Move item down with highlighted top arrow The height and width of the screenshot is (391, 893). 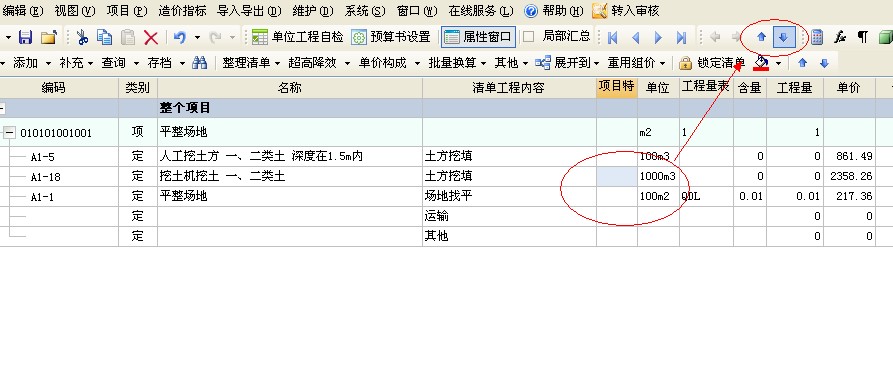(x=784, y=38)
